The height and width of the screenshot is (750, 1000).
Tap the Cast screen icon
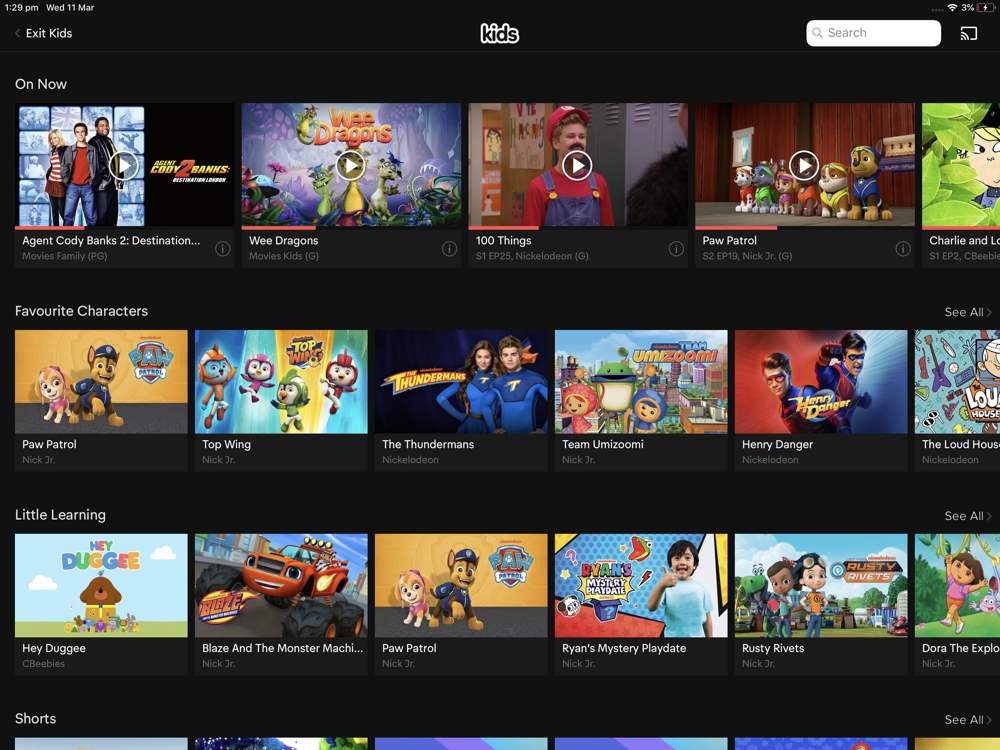[968, 33]
